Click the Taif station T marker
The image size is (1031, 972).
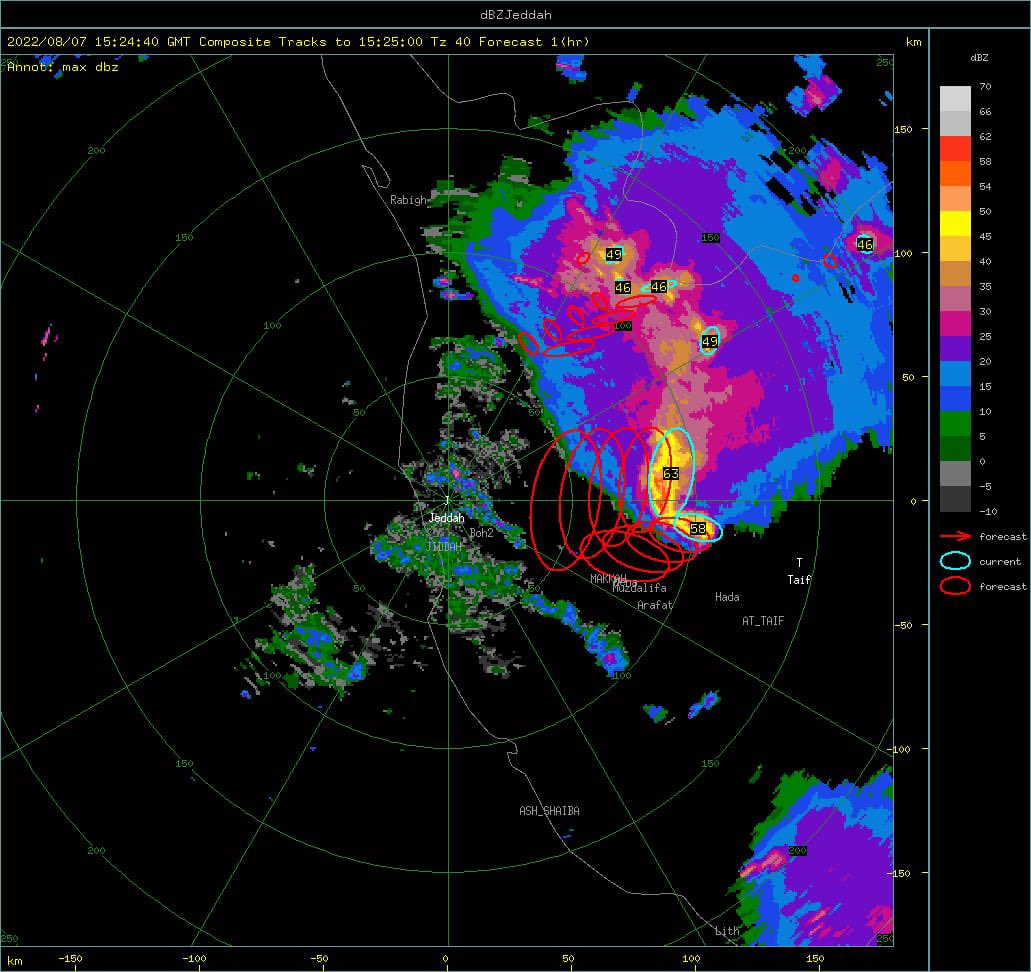(x=800, y=562)
